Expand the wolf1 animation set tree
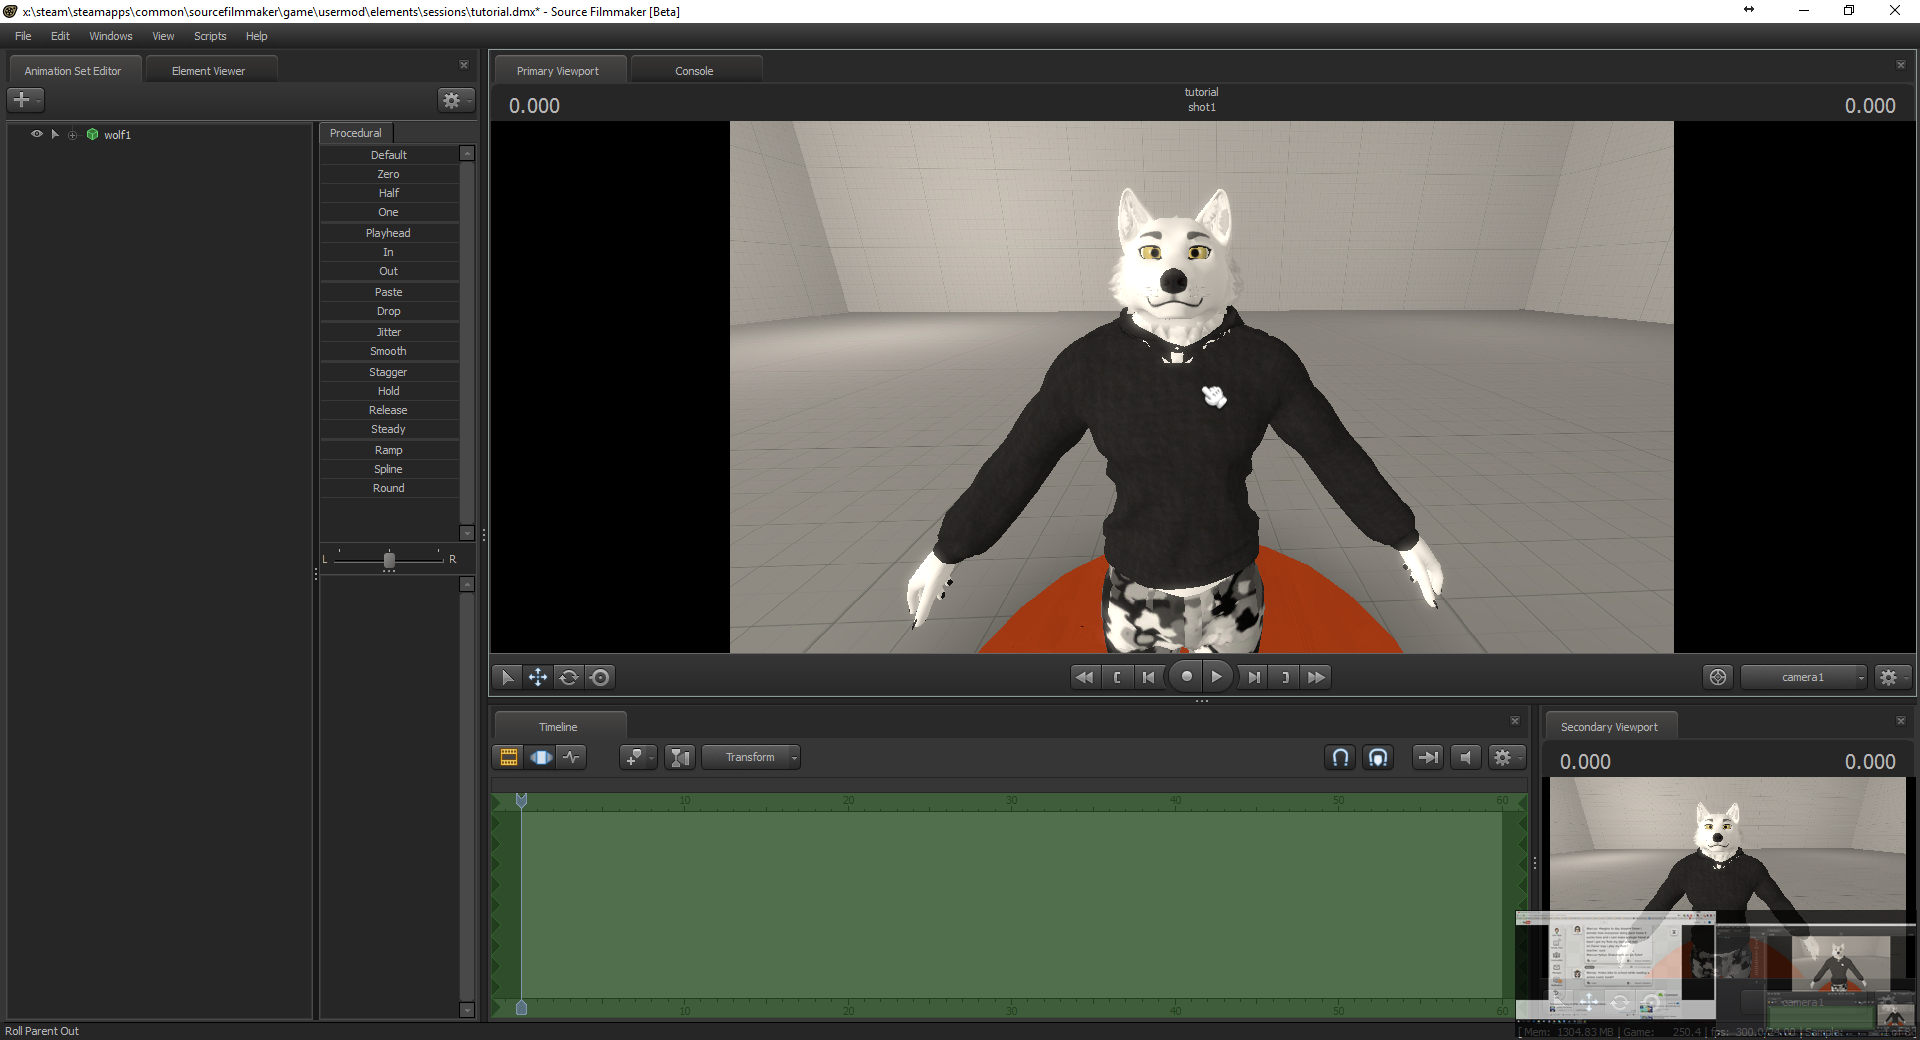Screen dimensions: 1920x1040 pos(55,134)
